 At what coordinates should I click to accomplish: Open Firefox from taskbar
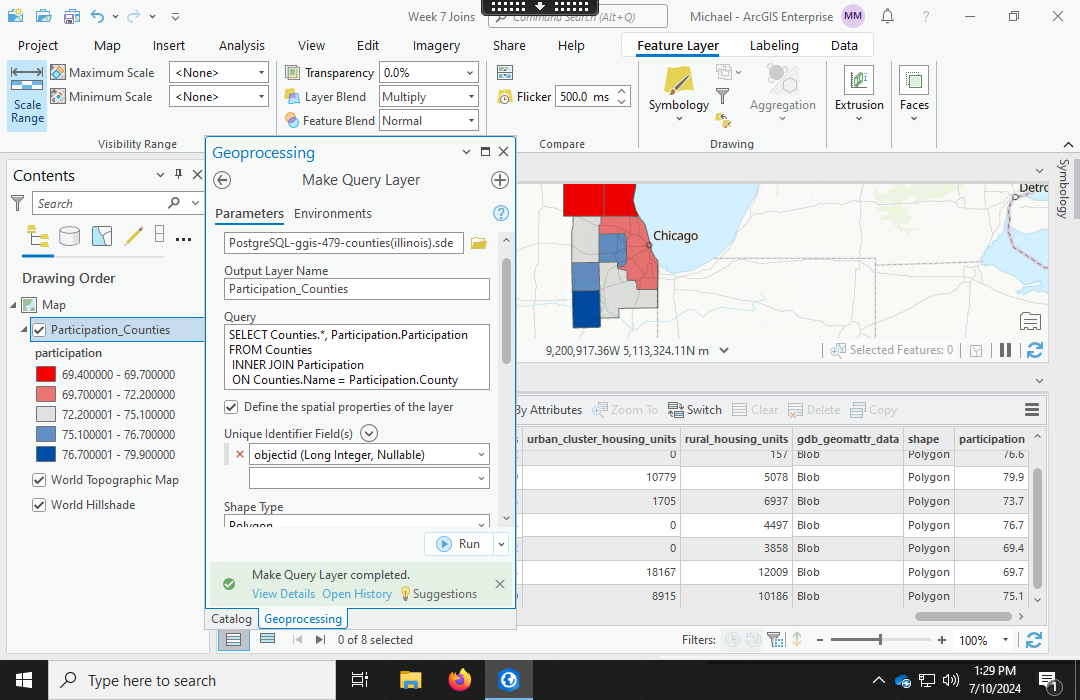tap(459, 680)
